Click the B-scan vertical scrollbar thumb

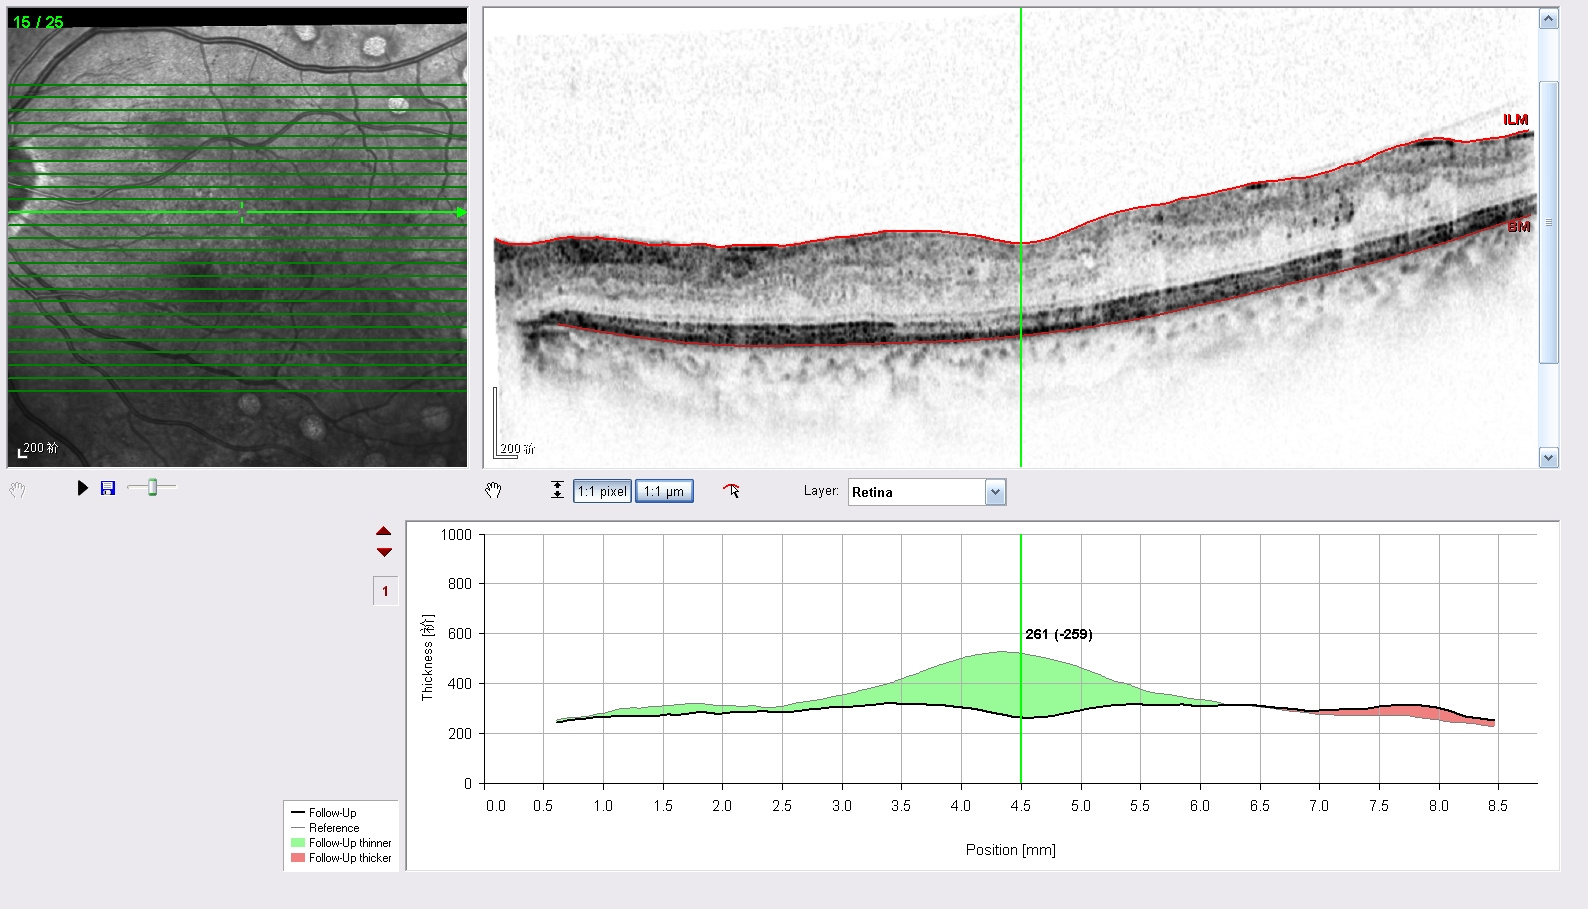point(1549,222)
